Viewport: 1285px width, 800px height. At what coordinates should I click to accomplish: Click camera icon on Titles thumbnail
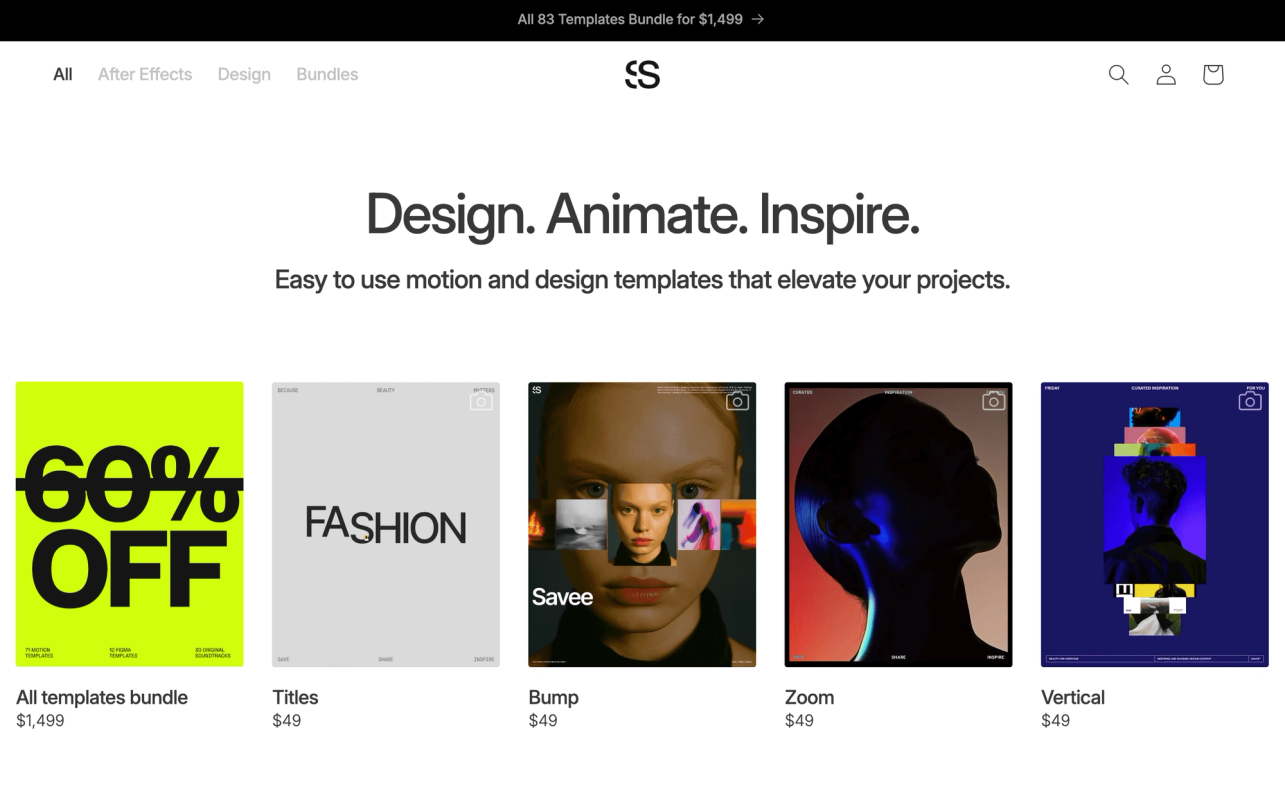click(481, 401)
